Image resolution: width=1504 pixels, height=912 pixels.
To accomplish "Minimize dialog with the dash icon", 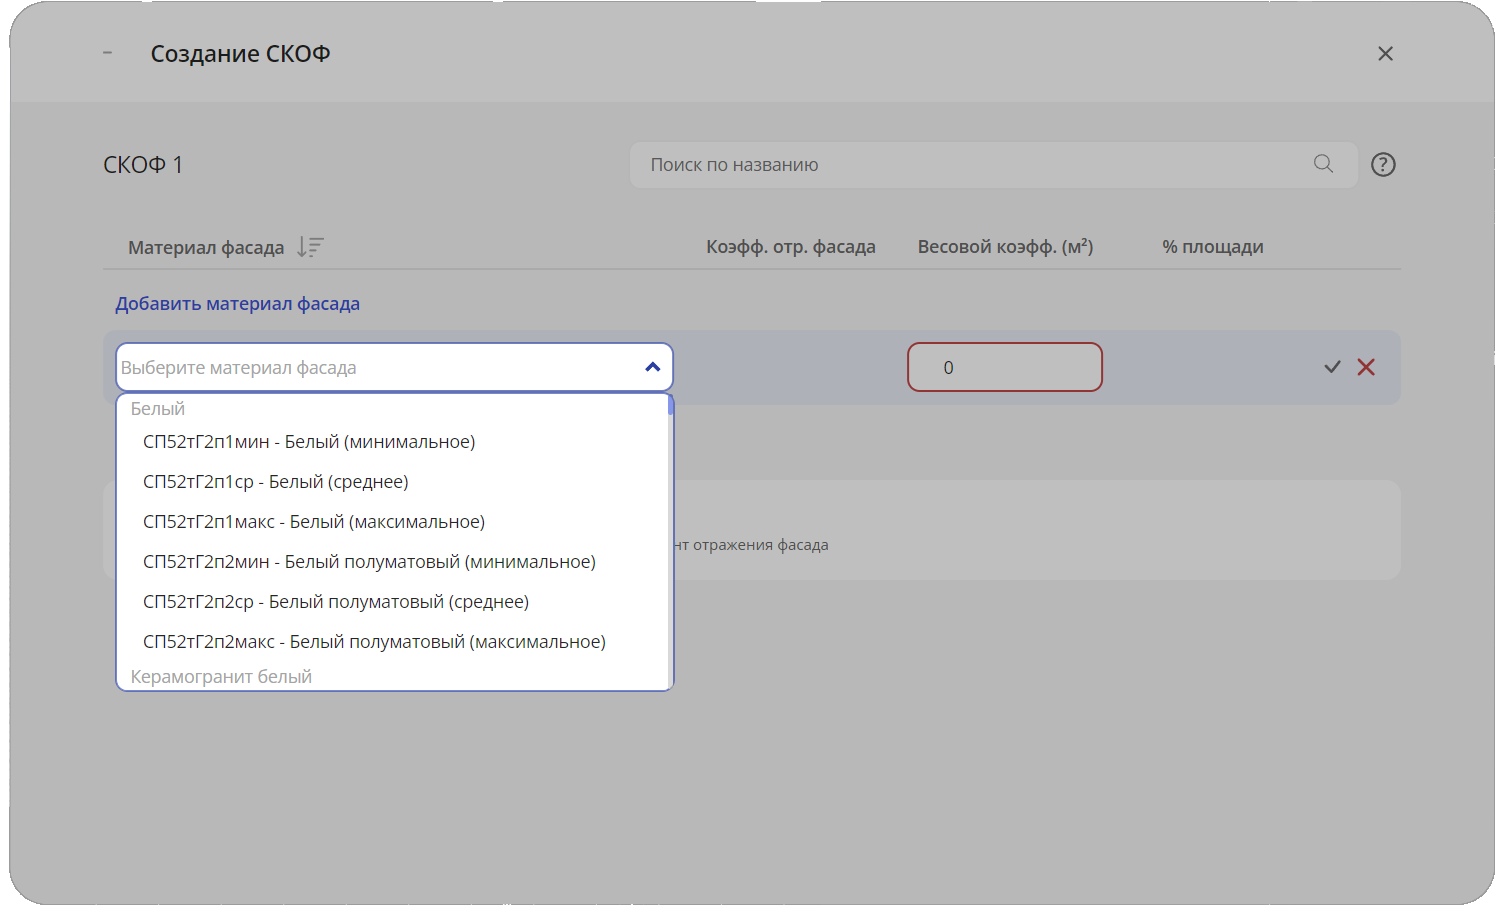I will (107, 53).
